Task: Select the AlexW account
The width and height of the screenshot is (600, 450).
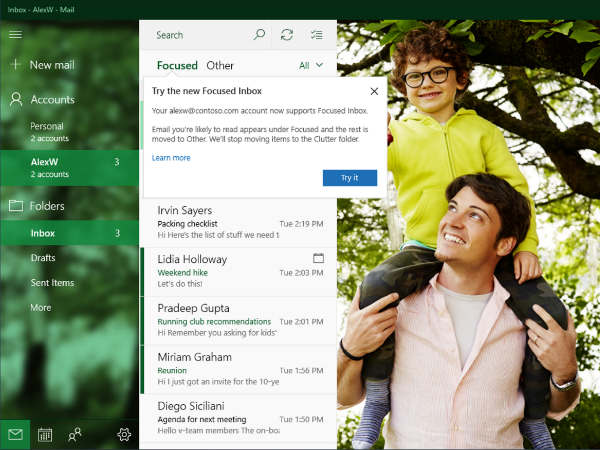Action: click(x=69, y=168)
